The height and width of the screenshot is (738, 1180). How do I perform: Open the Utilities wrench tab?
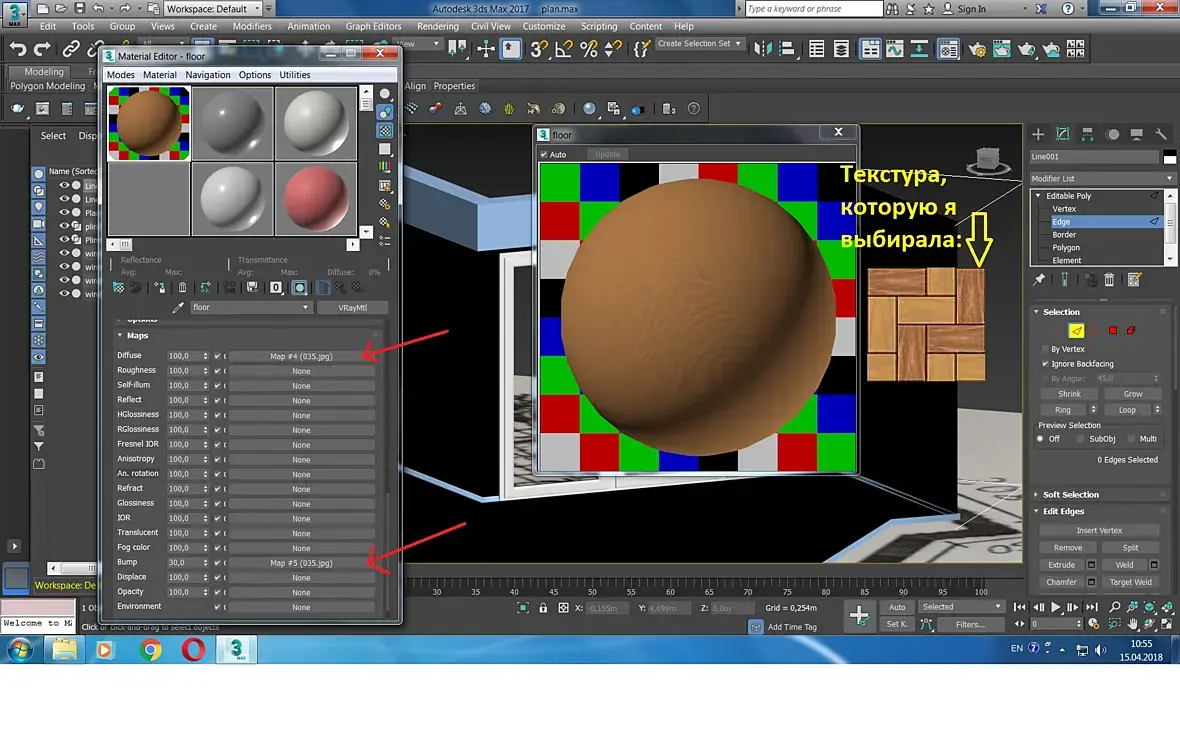tap(1161, 134)
